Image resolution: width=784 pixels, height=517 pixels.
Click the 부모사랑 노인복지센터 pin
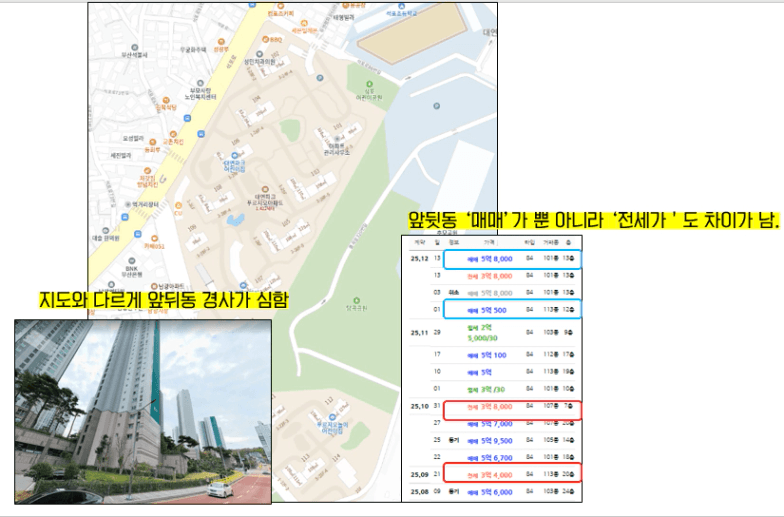[x=200, y=84]
